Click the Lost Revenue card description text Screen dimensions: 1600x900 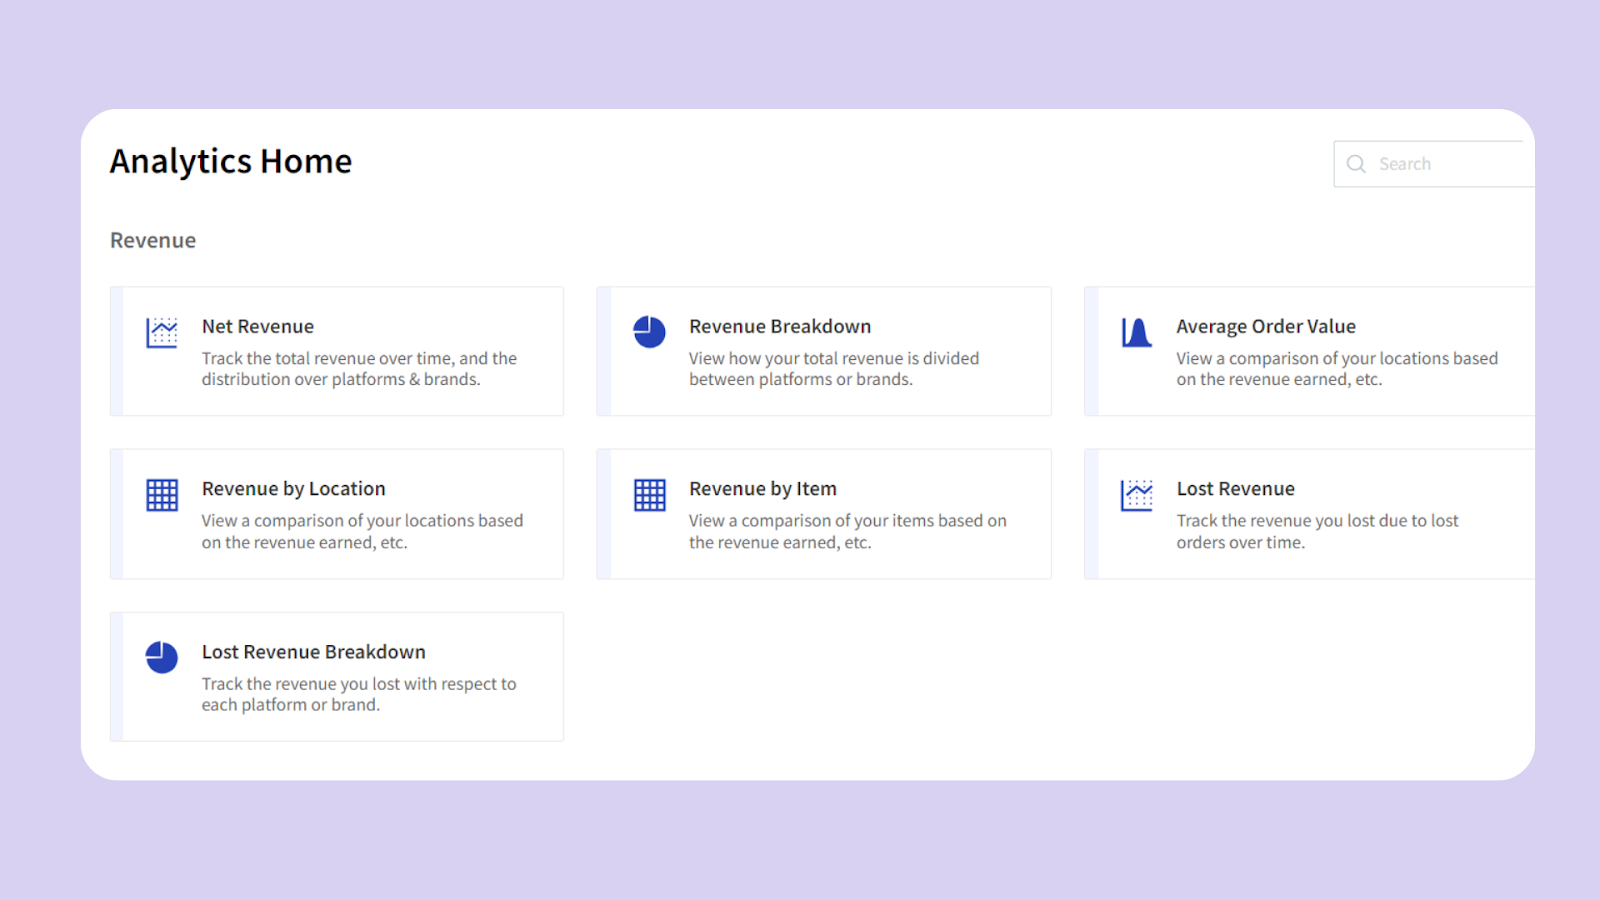tap(1318, 531)
